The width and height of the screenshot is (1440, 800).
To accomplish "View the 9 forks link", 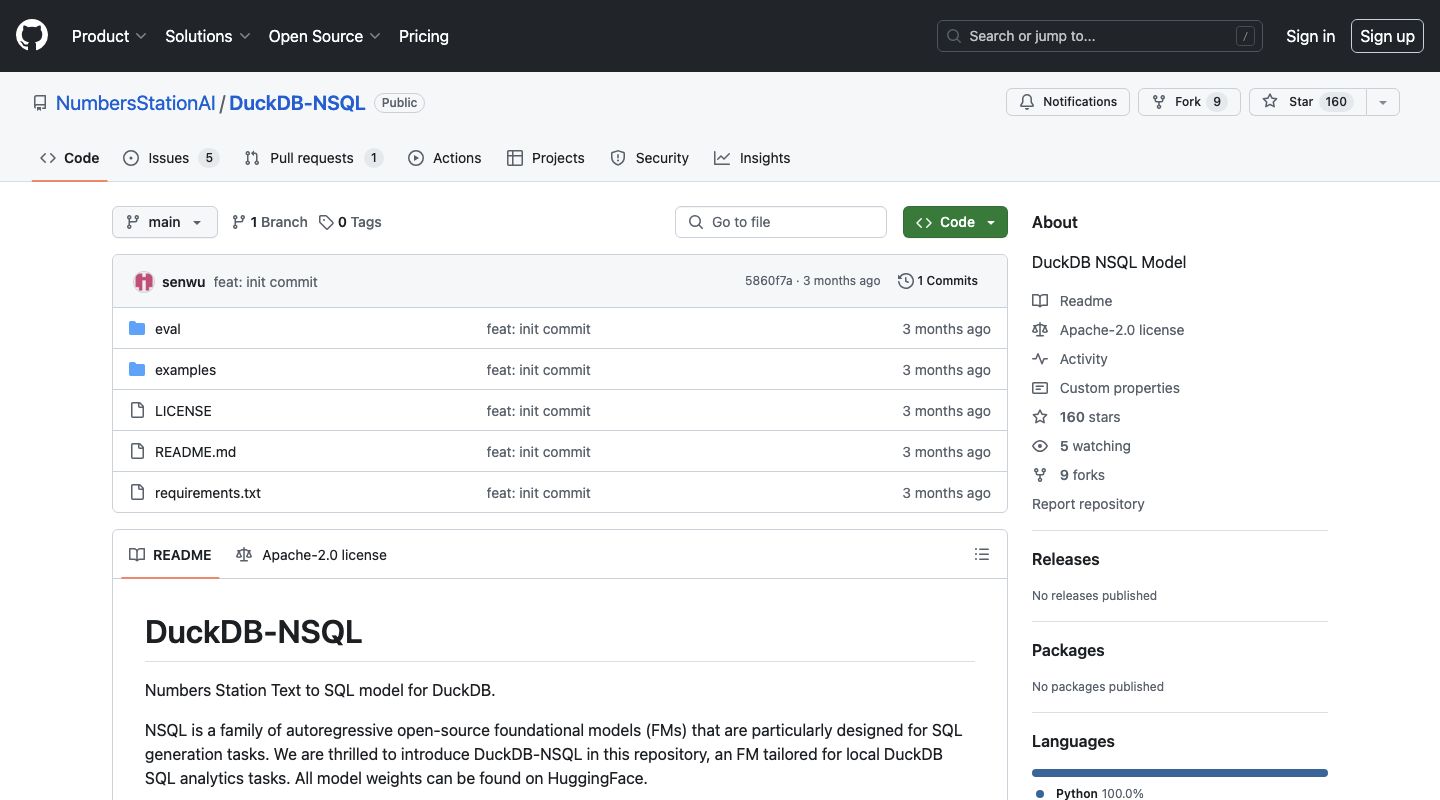I will [x=1068, y=475].
